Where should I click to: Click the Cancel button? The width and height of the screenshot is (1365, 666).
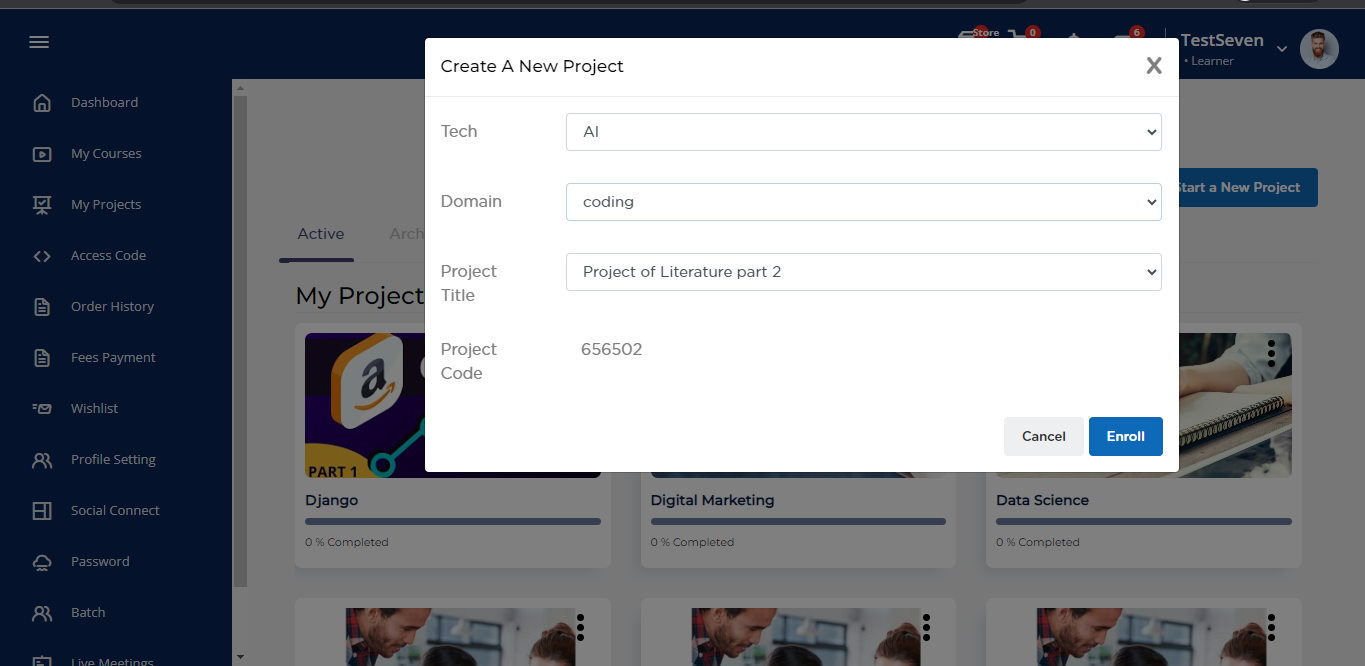click(x=1043, y=436)
